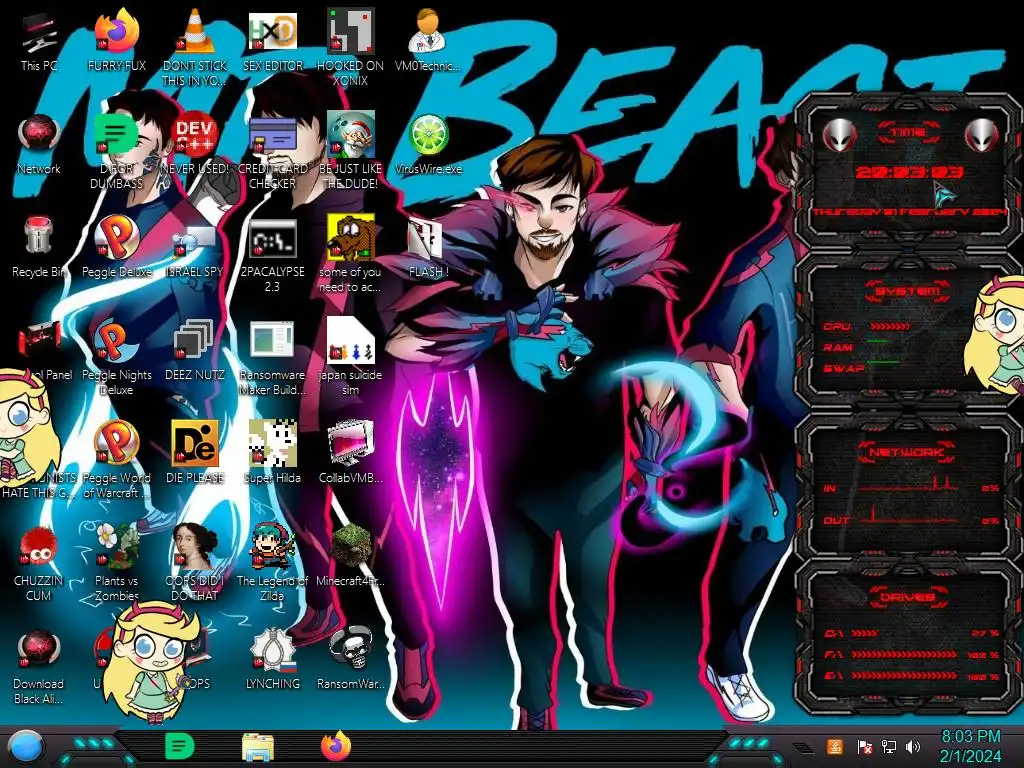Open the Firefox shortcut on the desktop
This screenshot has width=1024, height=768.
coord(117,40)
